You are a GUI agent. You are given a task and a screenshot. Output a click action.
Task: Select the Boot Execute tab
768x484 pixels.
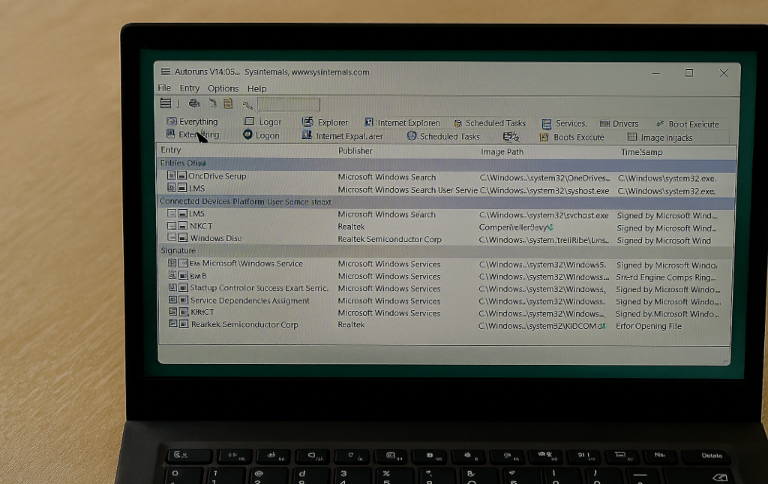pos(693,124)
